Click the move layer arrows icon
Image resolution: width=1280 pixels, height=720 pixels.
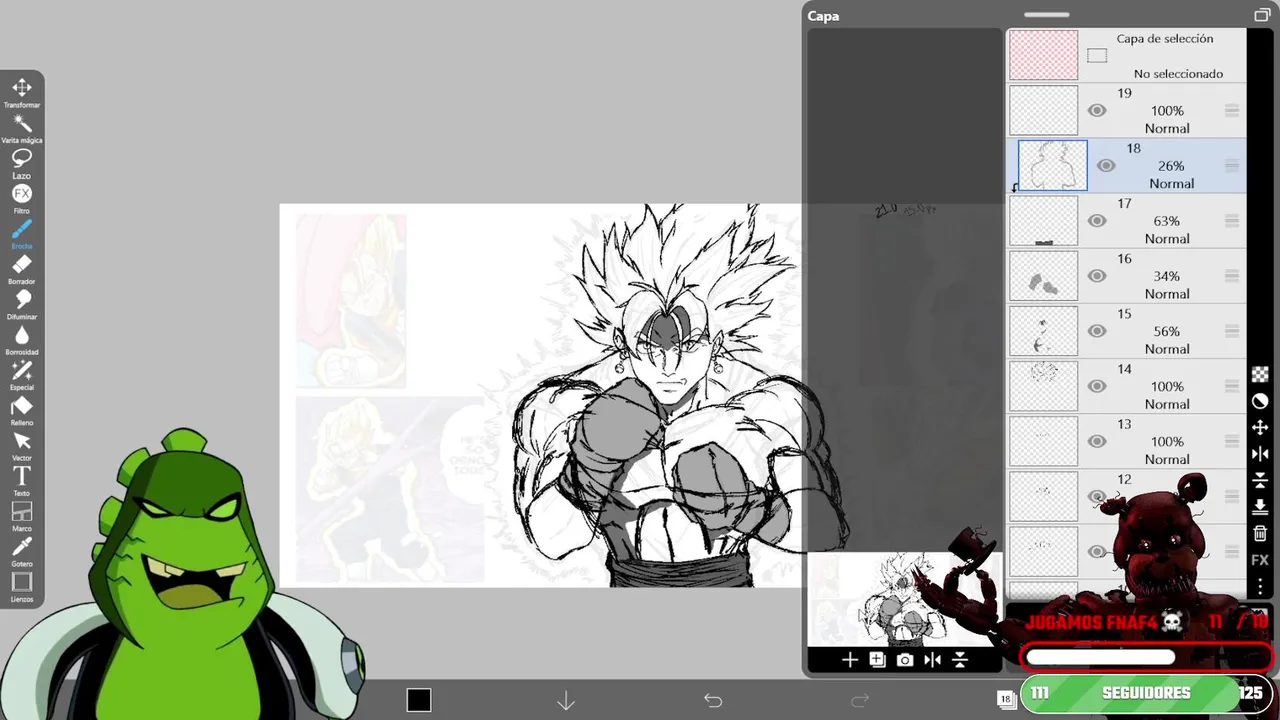pos(1260,428)
